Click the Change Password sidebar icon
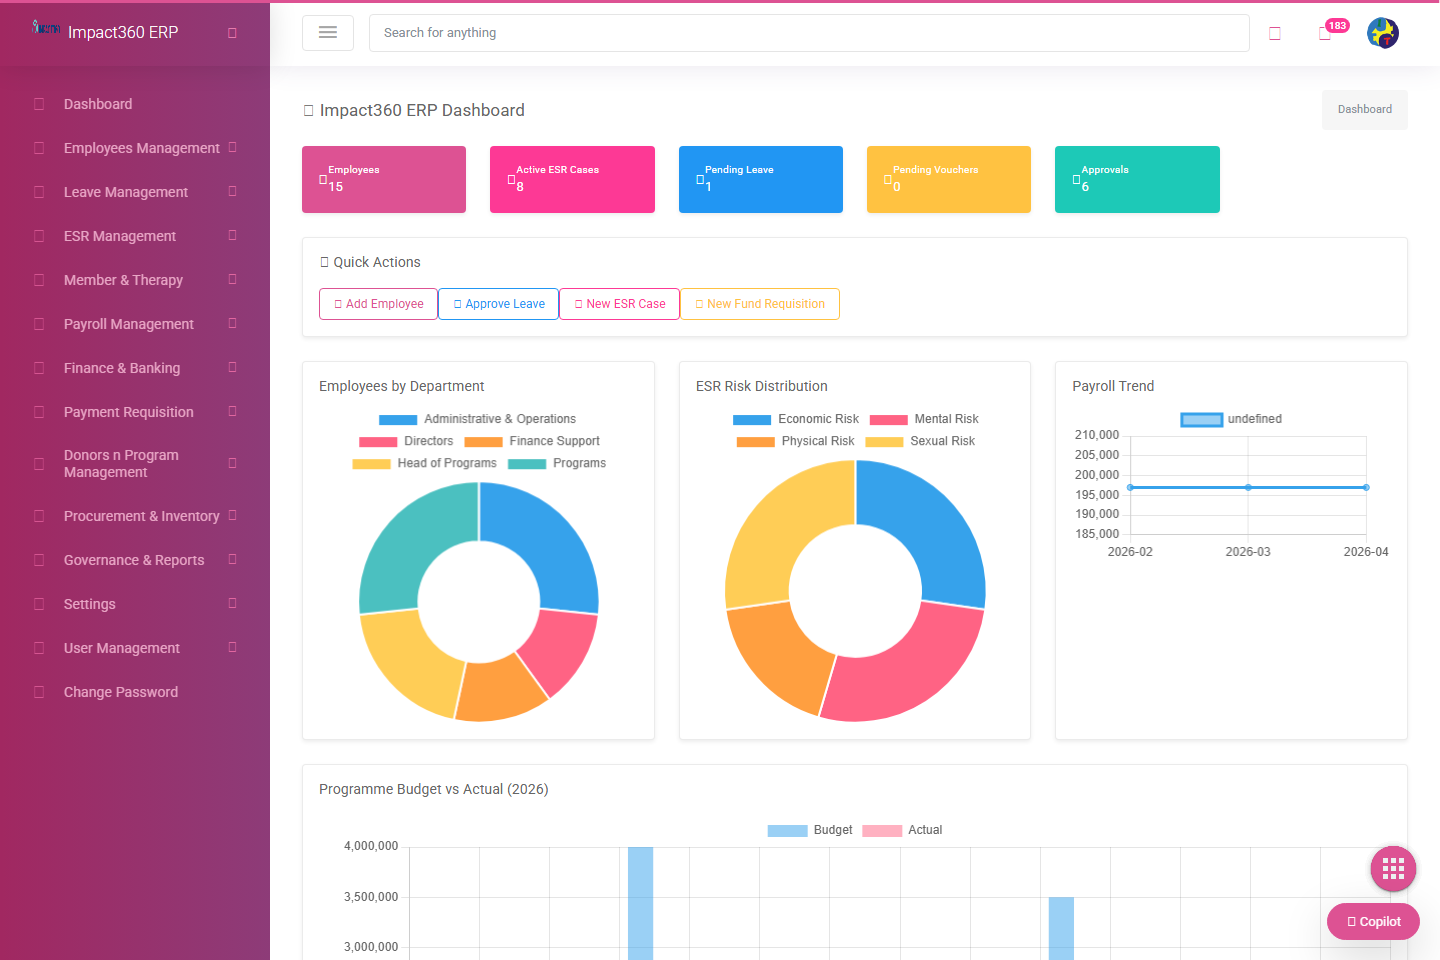The image size is (1440, 960). pyautogui.click(x=39, y=692)
